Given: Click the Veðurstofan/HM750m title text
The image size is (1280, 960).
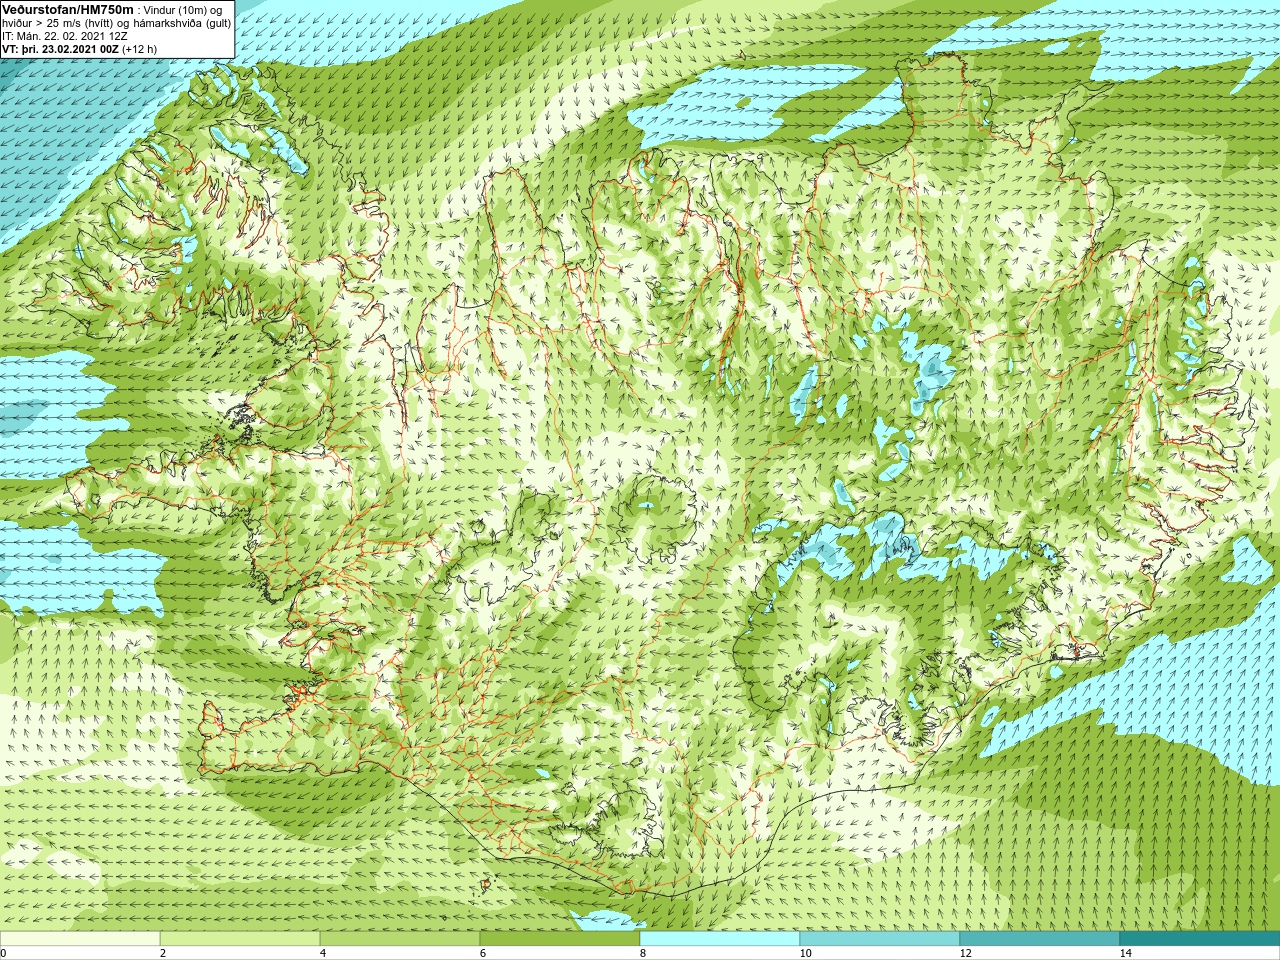Looking at the screenshot, I should click(x=68, y=9).
